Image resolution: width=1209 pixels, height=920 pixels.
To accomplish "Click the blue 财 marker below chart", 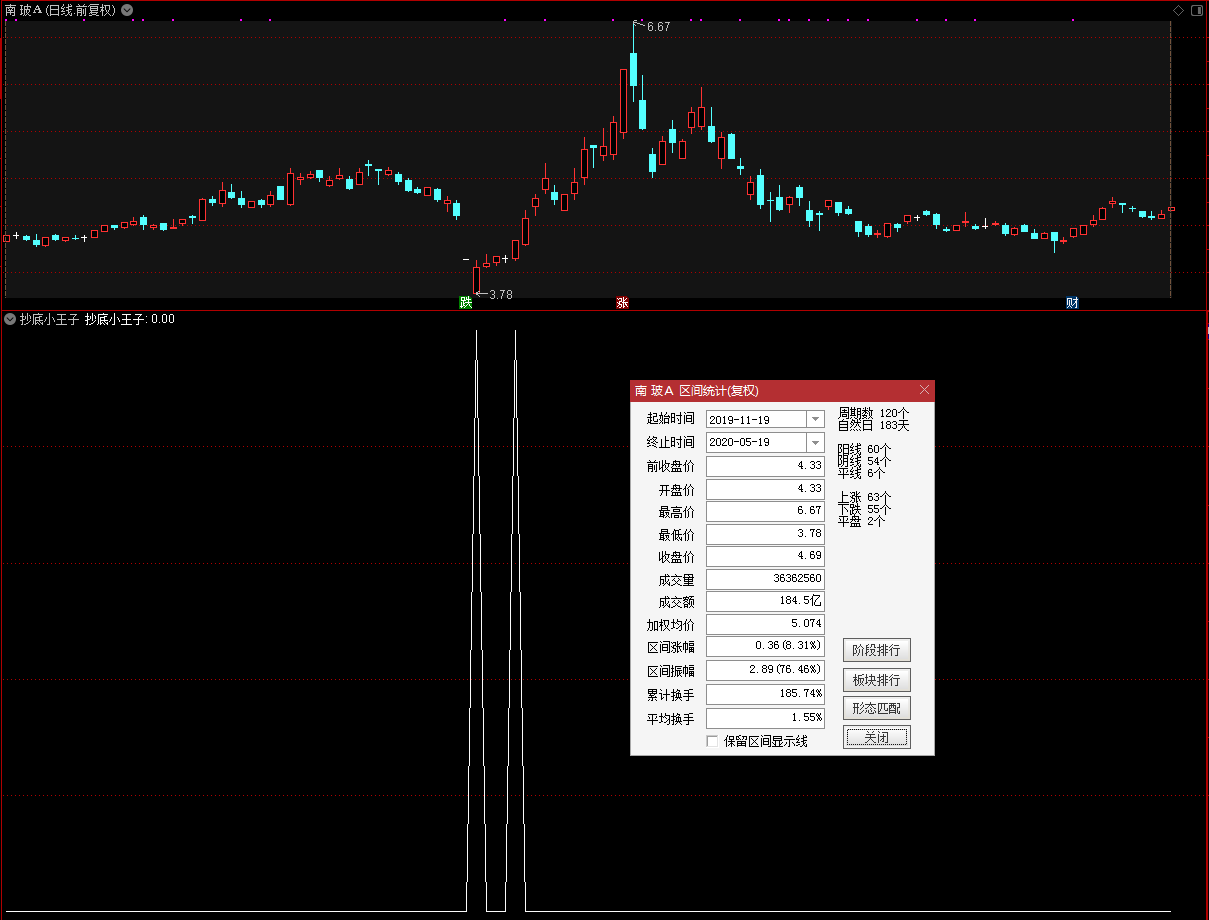I will click(x=1072, y=303).
